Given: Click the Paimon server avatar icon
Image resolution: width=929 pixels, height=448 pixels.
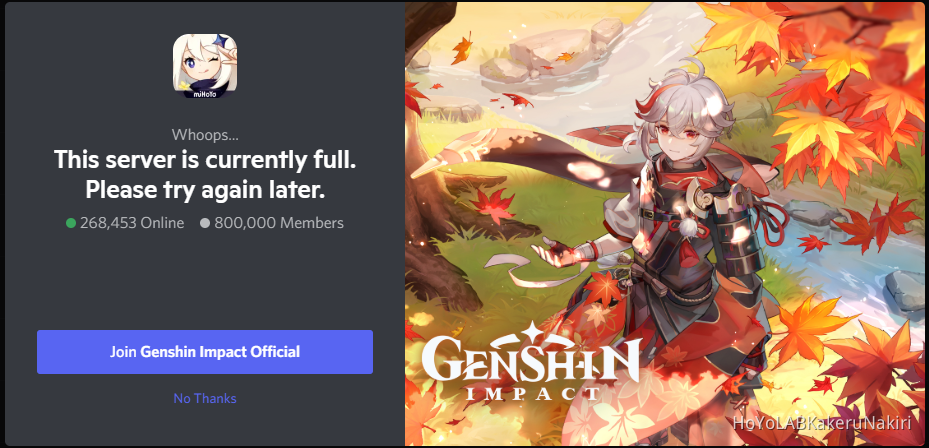Looking at the screenshot, I should pyautogui.click(x=205, y=65).
